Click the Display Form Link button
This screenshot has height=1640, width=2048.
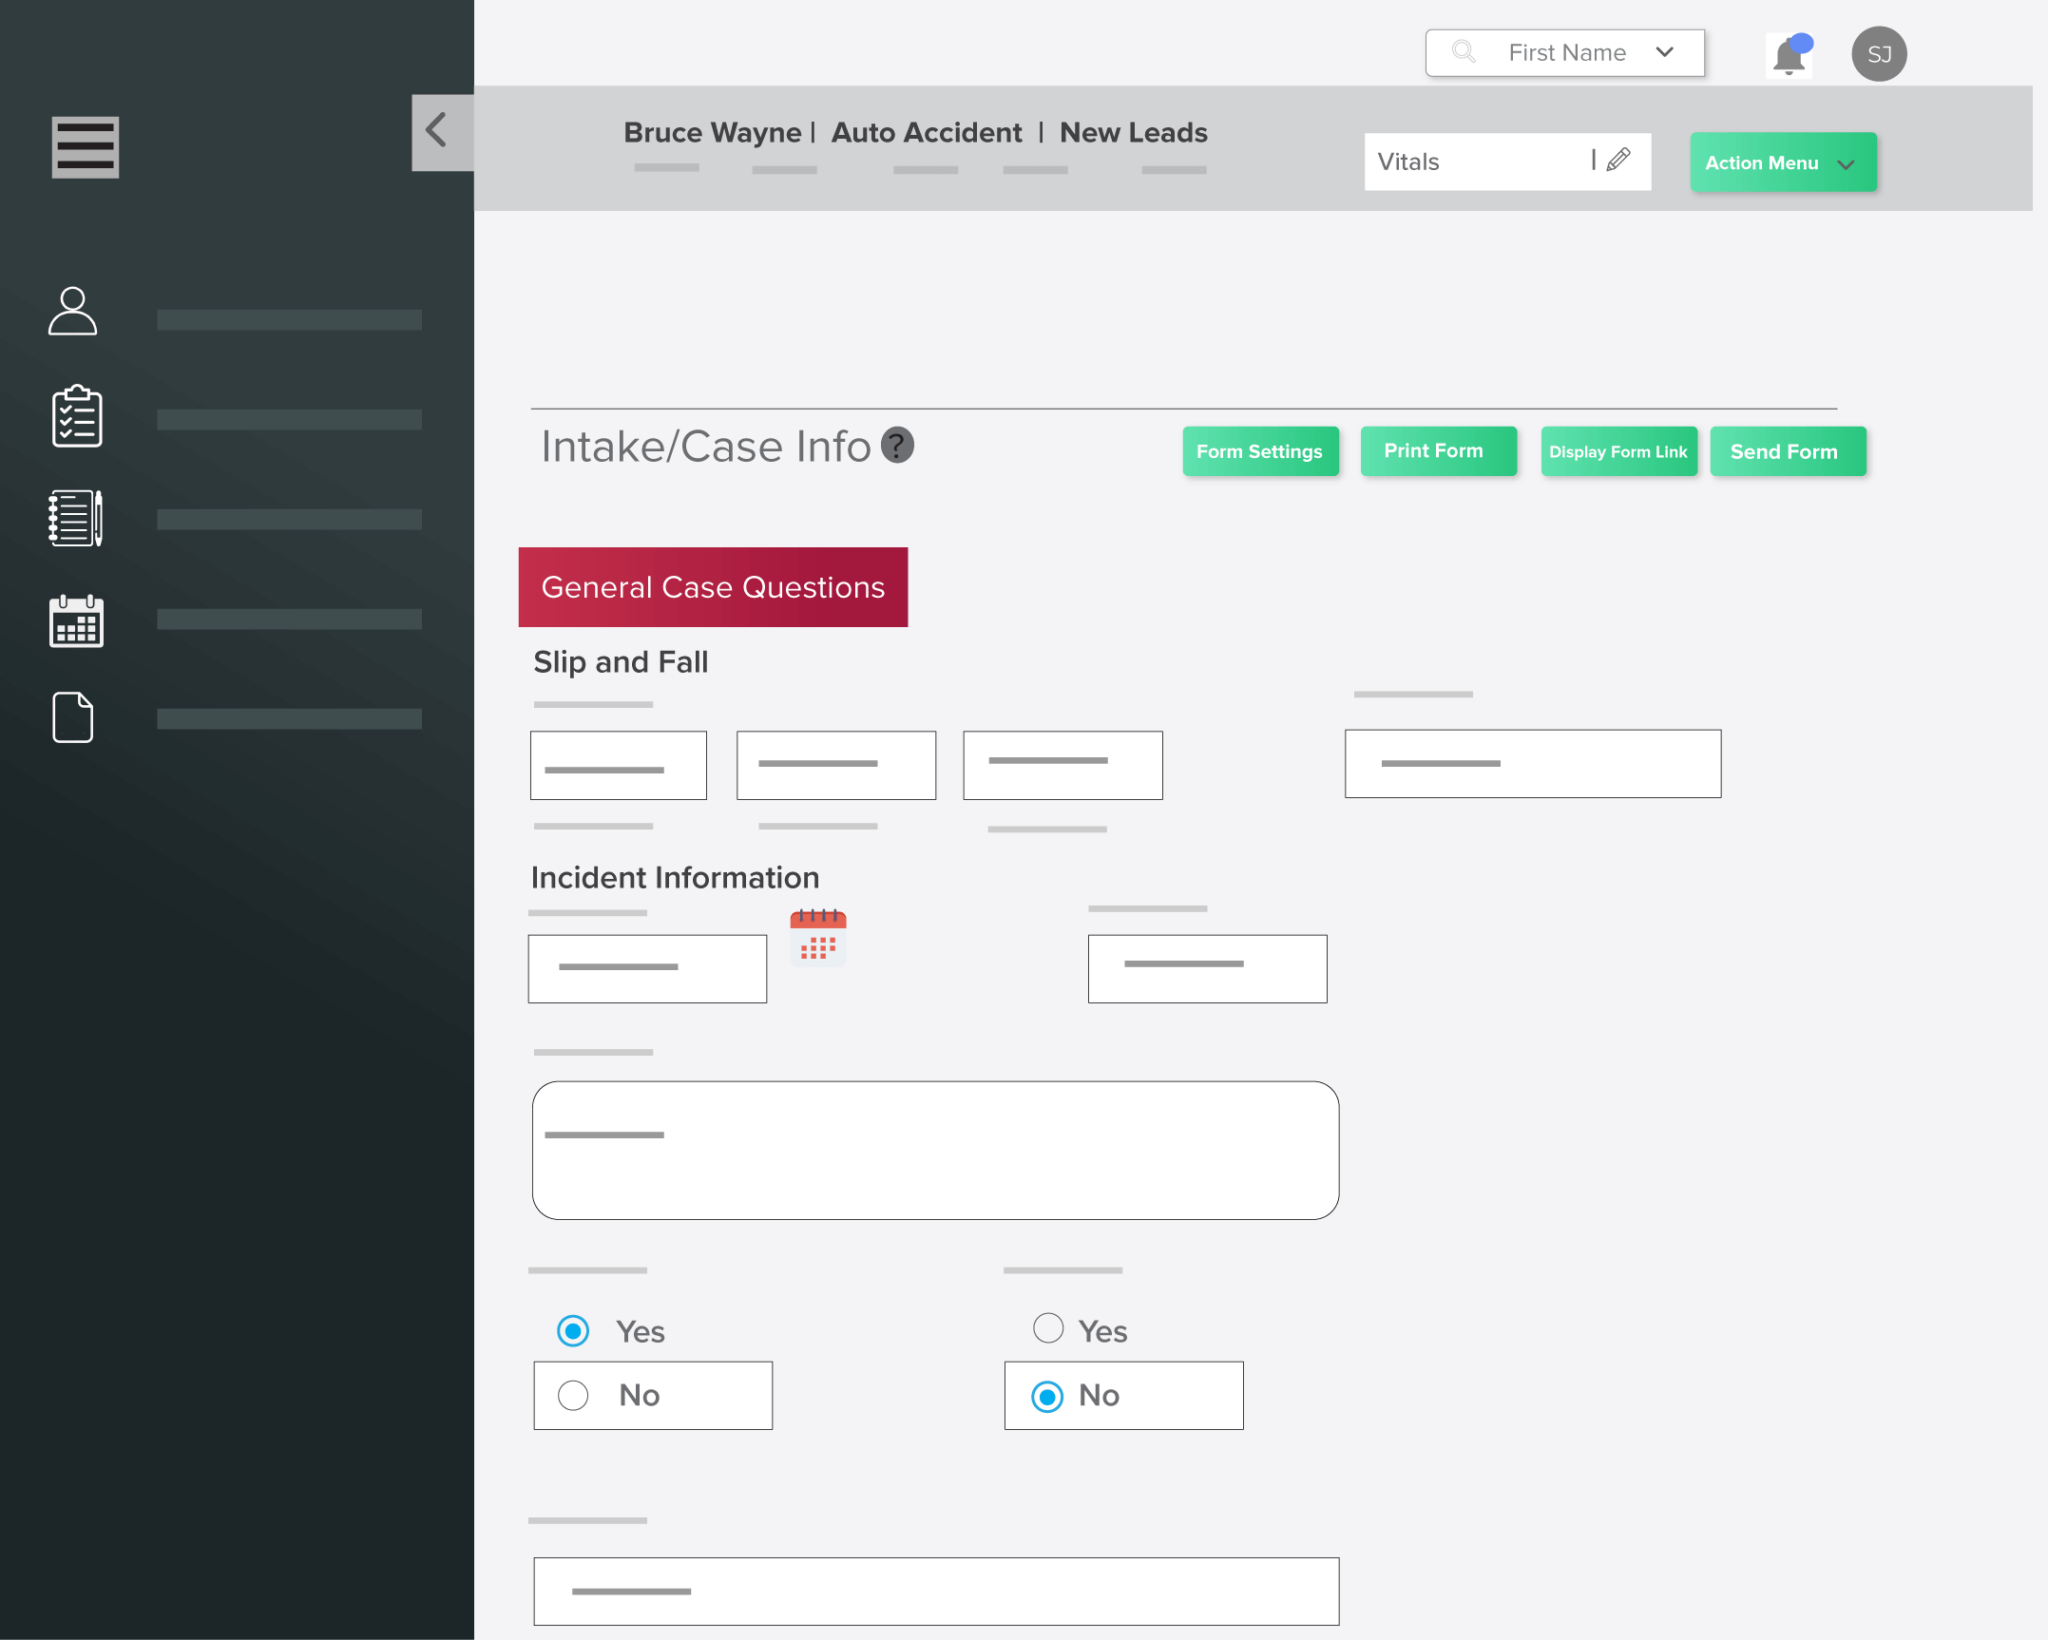1618,451
